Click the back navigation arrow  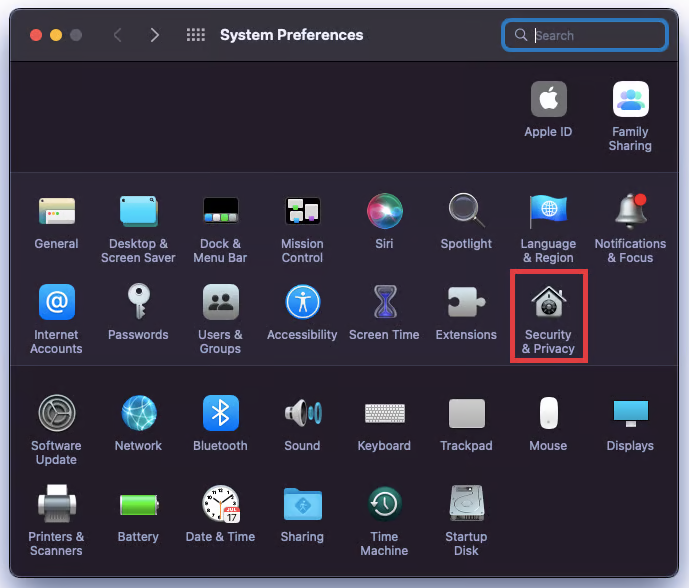point(118,35)
